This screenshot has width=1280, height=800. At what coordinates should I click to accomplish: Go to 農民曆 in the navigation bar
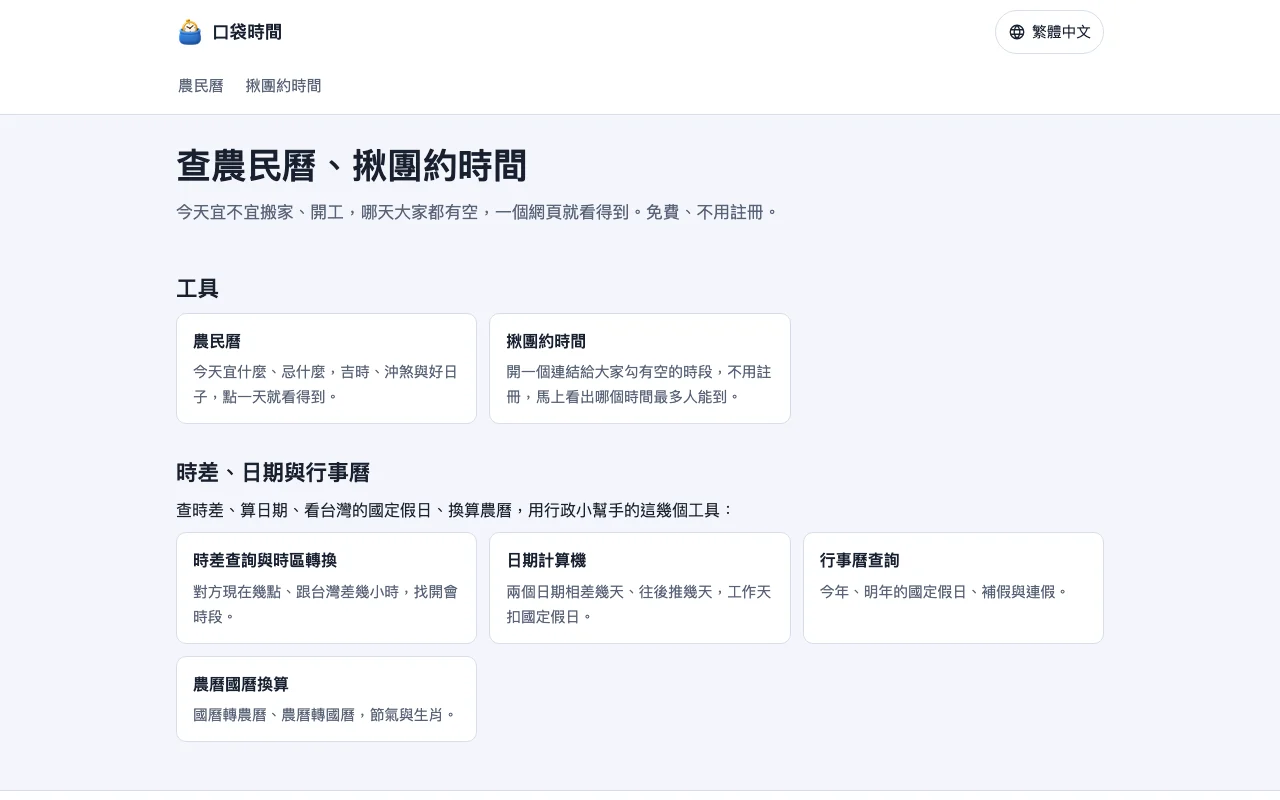(x=201, y=86)
